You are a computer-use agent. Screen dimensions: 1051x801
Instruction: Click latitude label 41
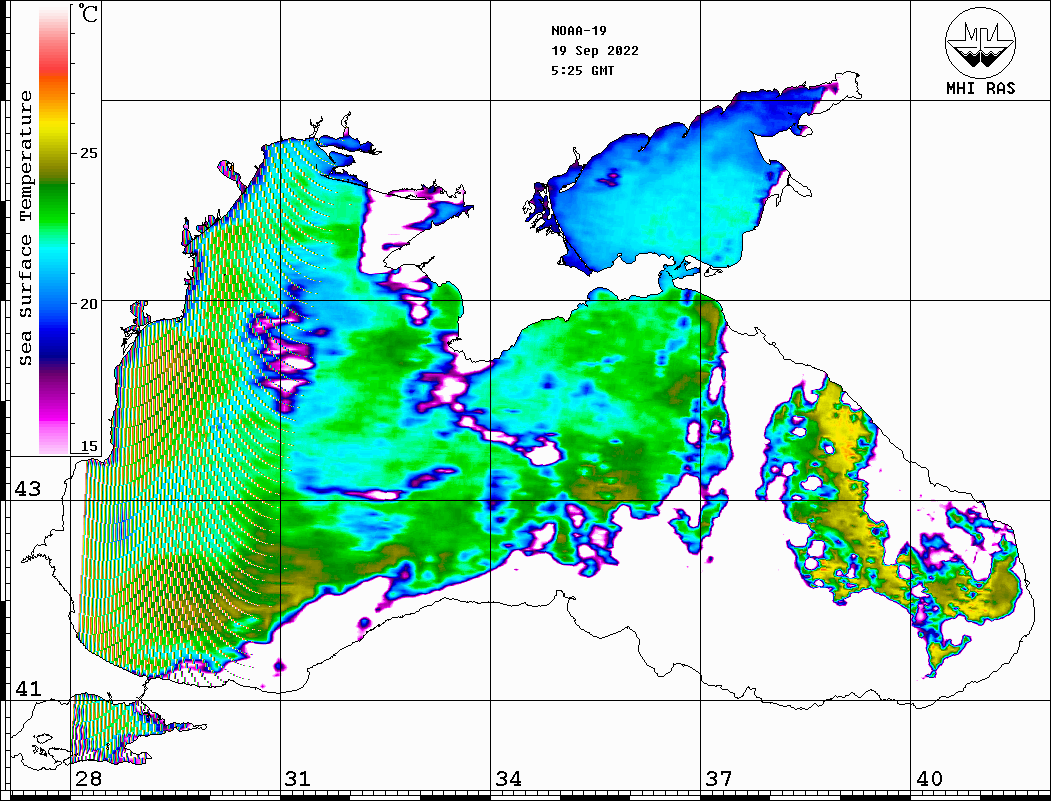(x=27, y=688)
